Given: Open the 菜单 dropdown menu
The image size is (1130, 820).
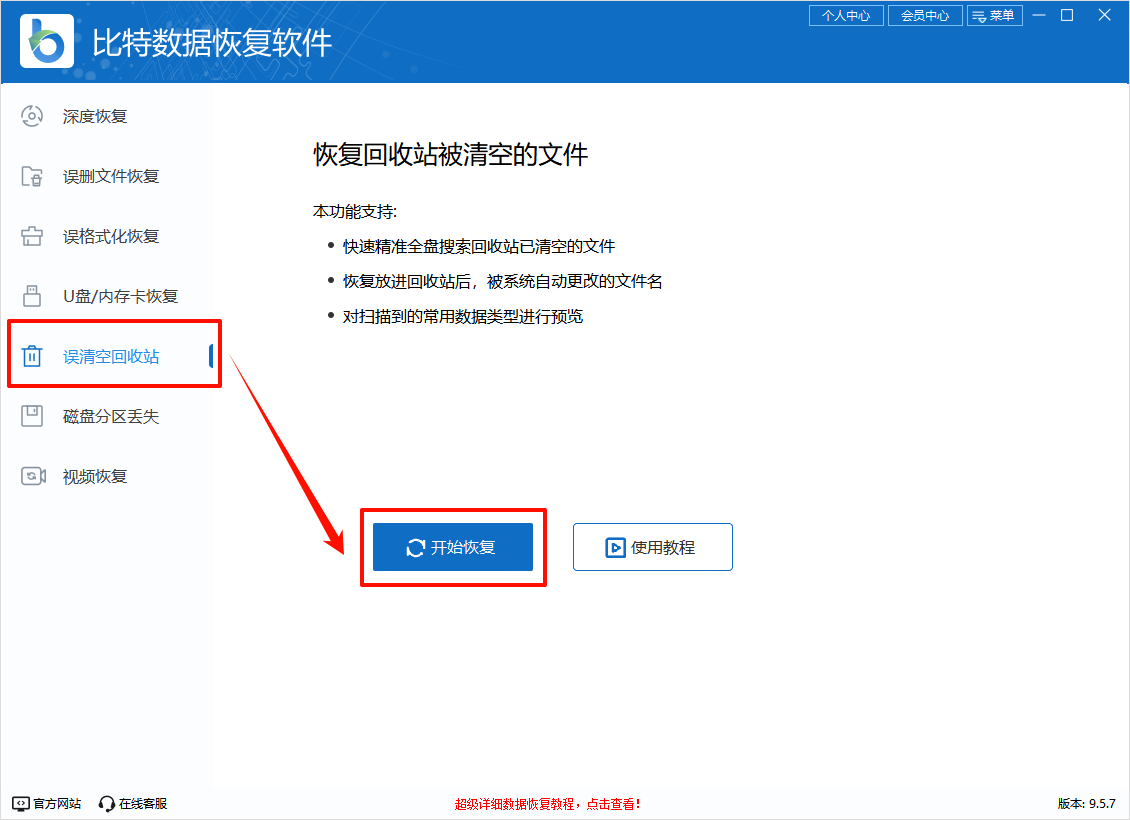Looking at the screenshot, I should pyautogui.click(x=995, y=15).
